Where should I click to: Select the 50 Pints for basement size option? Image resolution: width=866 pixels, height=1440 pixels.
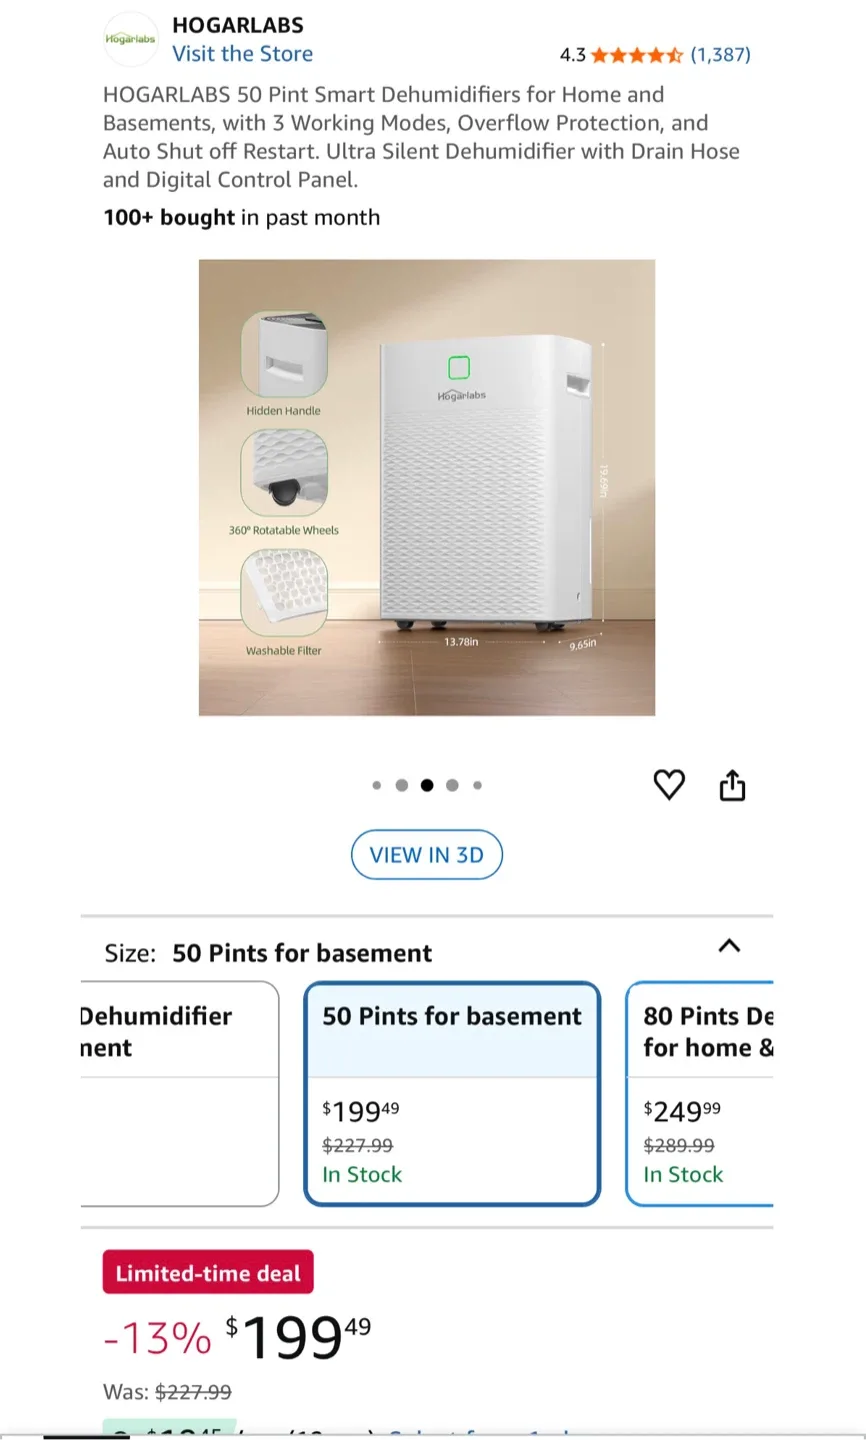(451, 1094)
